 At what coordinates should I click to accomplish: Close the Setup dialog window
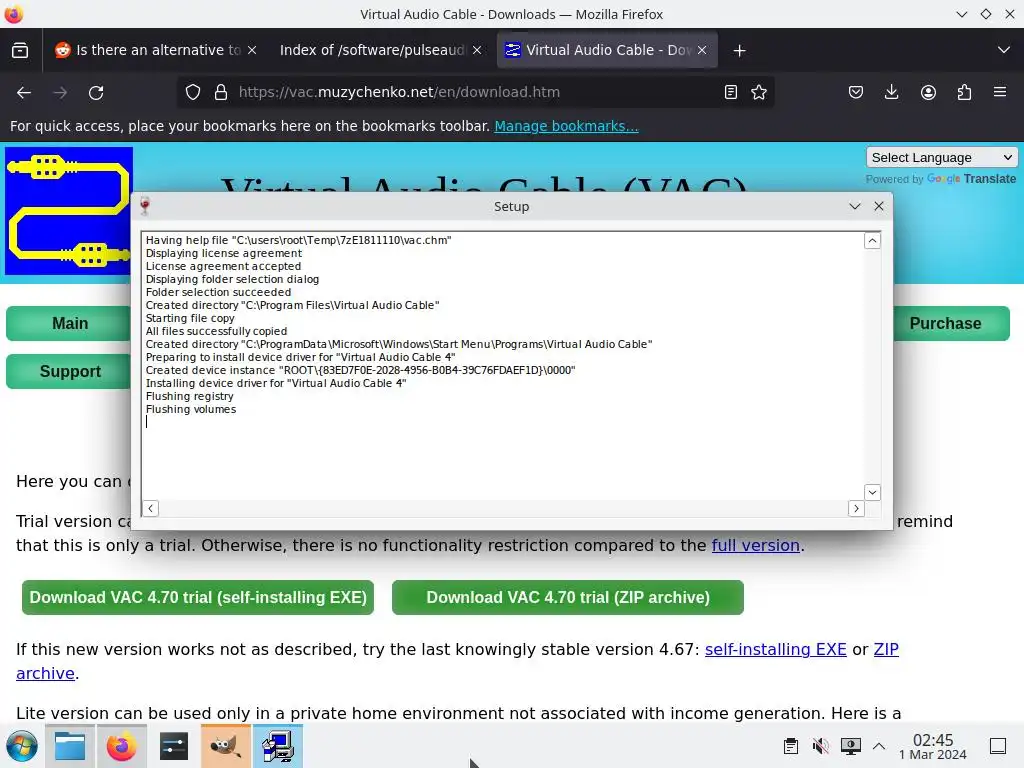pyautogui.click(x=879, y=206)
